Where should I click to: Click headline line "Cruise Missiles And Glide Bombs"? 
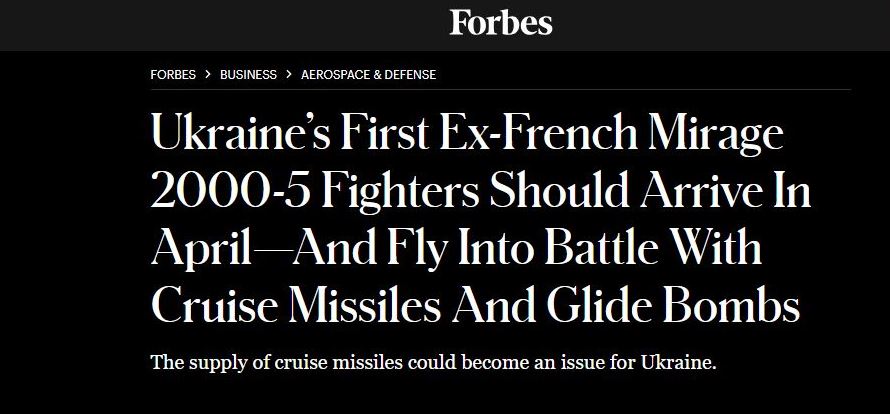pos(475,305)
